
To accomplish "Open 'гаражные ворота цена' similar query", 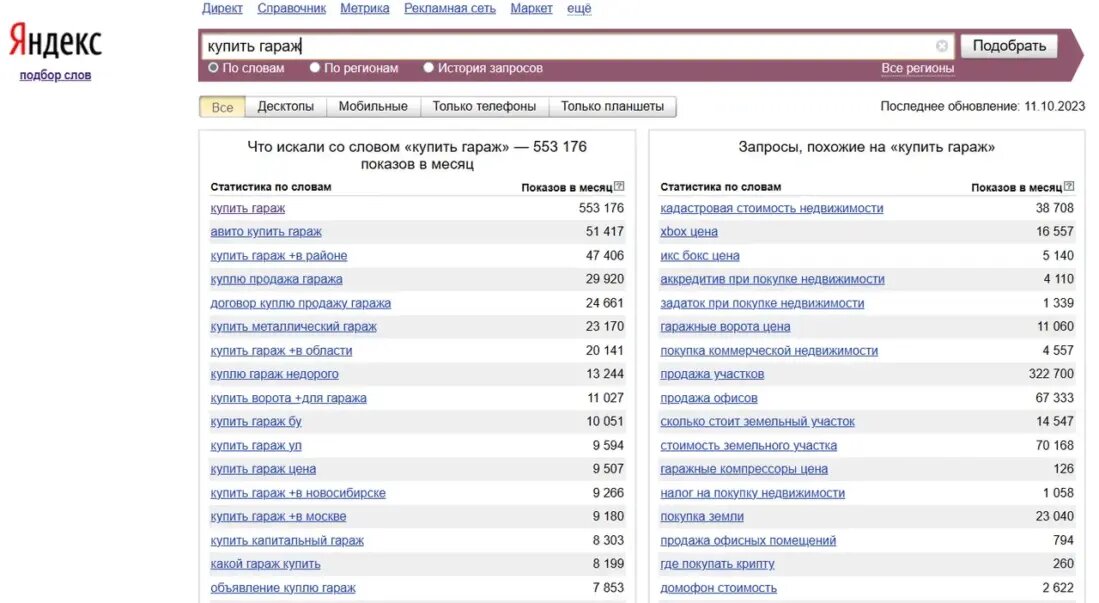I will pos(725,327).
